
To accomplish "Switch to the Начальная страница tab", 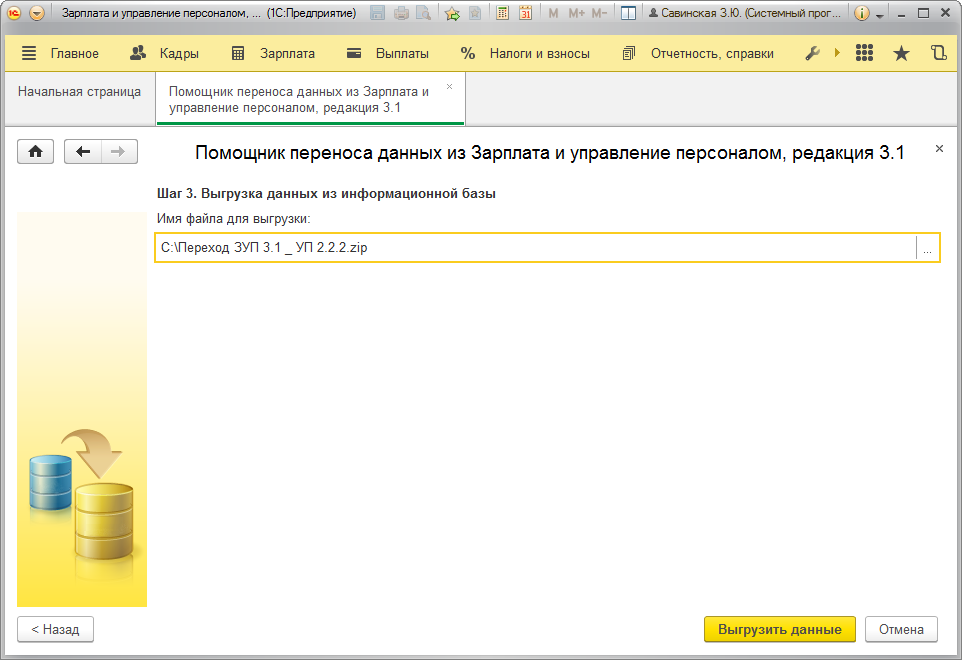I will 79,91.
